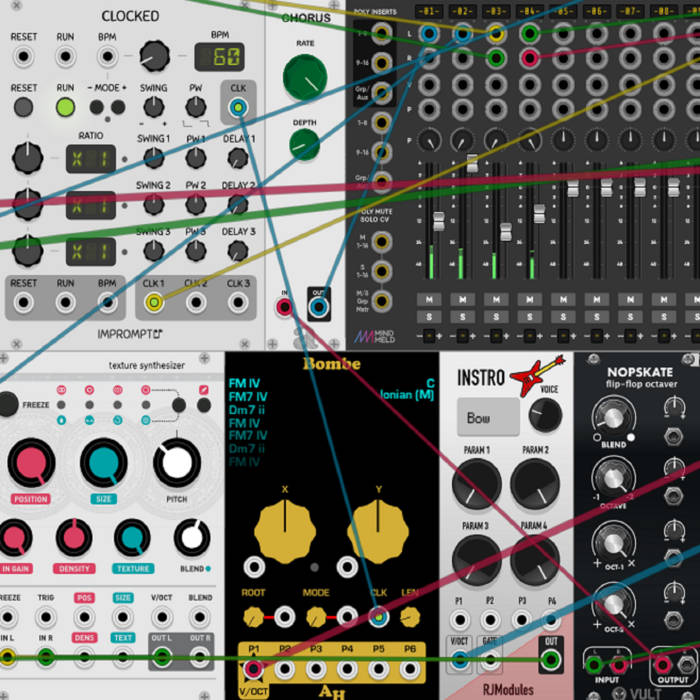Click the Clocked RESET button
This screenshot has height=700, width=700.
click(x=24, y=108)
